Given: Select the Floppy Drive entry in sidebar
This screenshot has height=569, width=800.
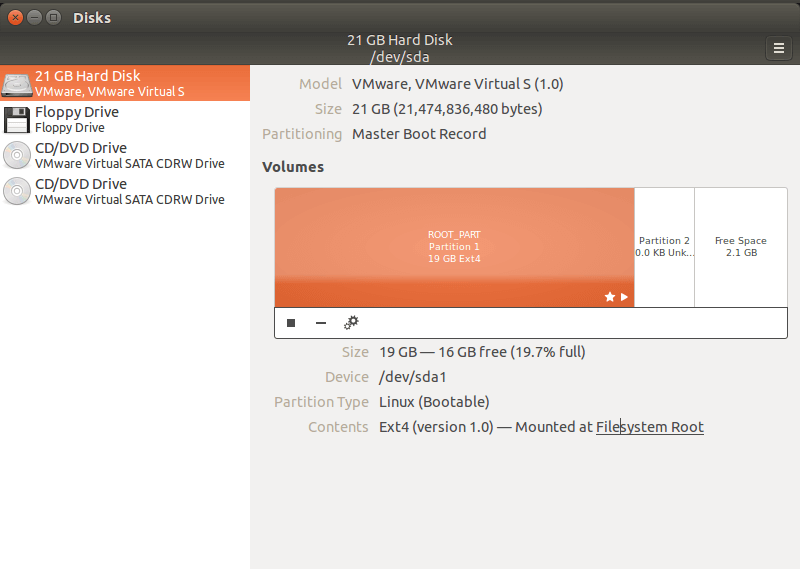Looking at the screenshot, I should coord(125,119).
